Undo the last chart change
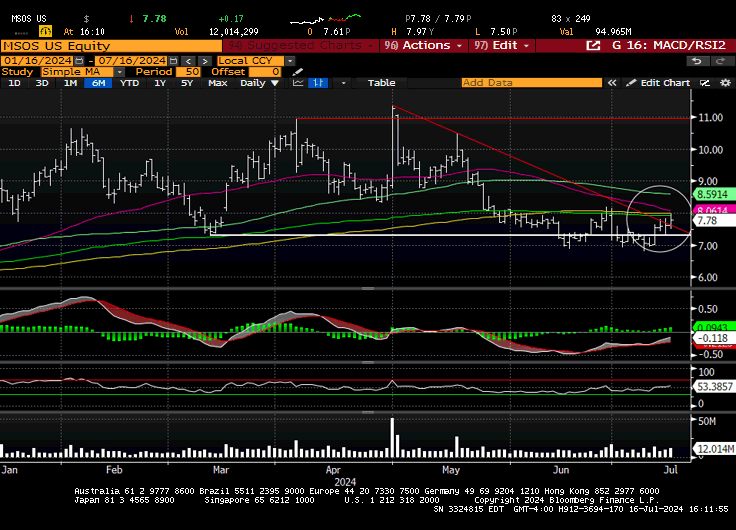The width and height of the screenshot is (736, 530). [697, 61]
